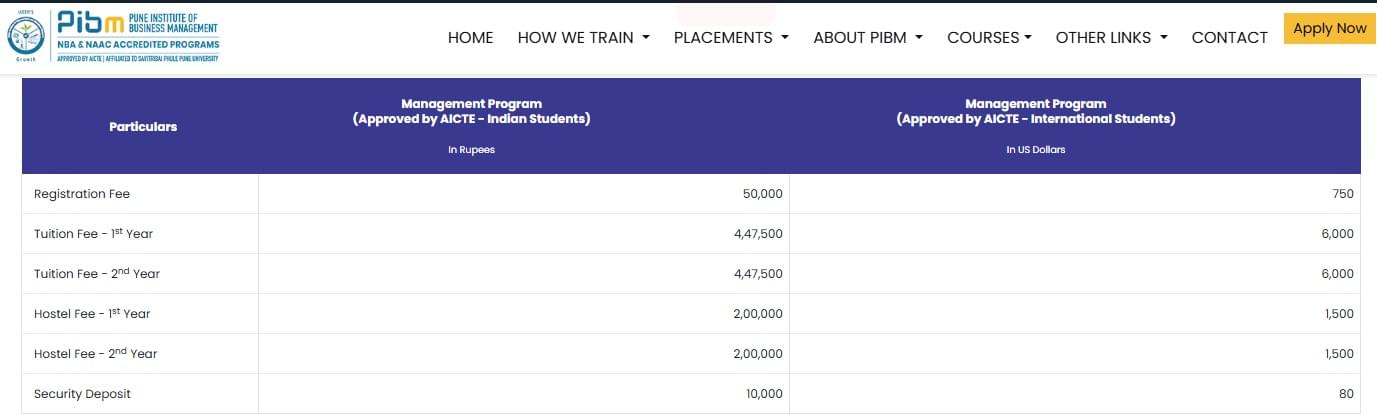Open the COURSES dropdown
The width and height of the screenshot is (1377, 415).
(x=989, y=37)
